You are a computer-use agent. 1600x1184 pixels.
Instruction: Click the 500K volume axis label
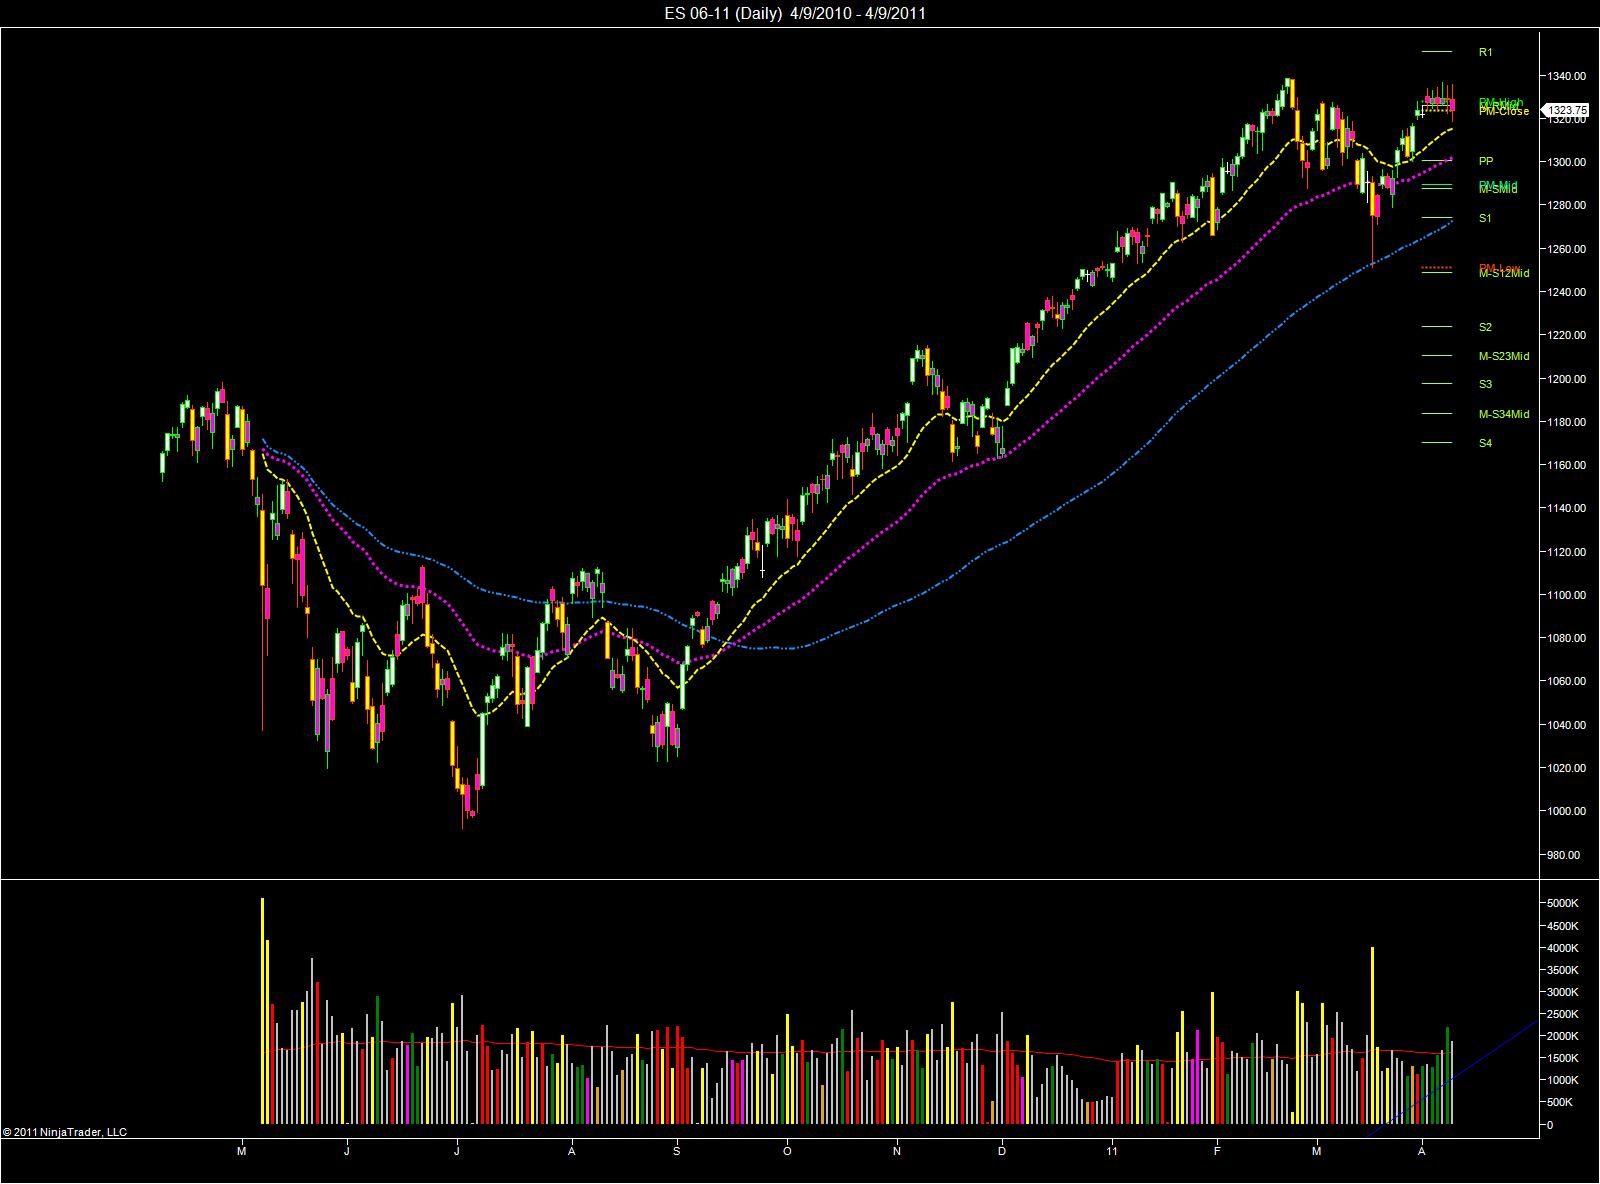(x=1562, y=1103)
